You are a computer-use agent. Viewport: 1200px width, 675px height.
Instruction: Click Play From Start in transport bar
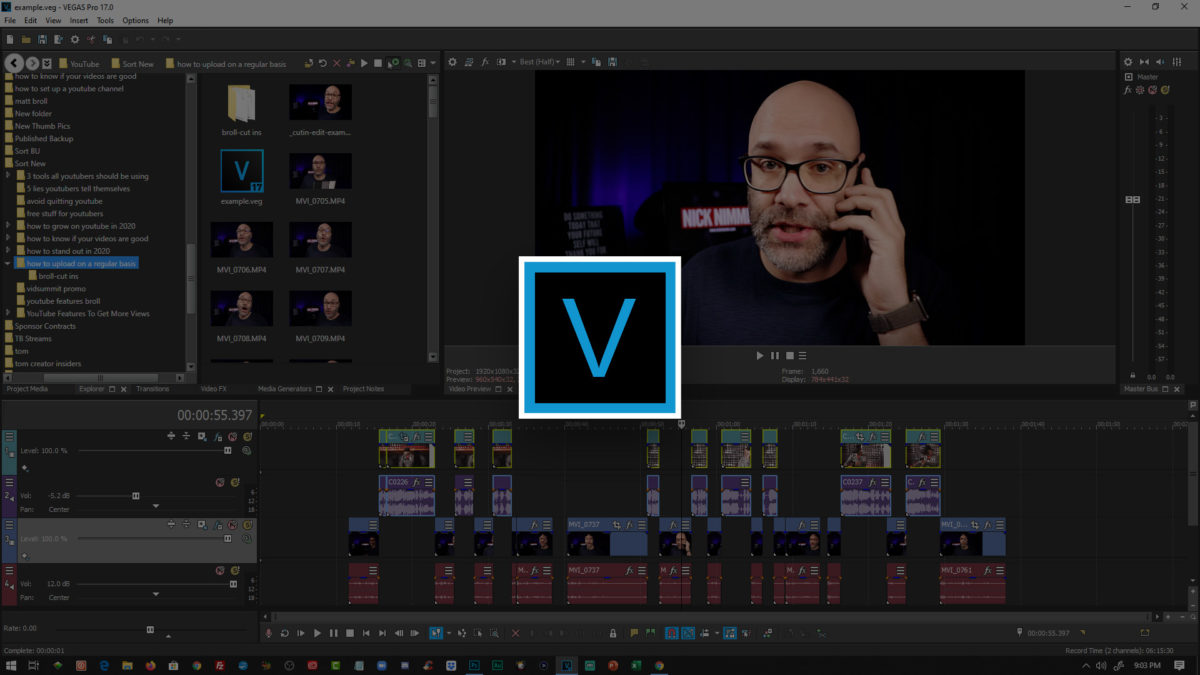click(301, 633)
